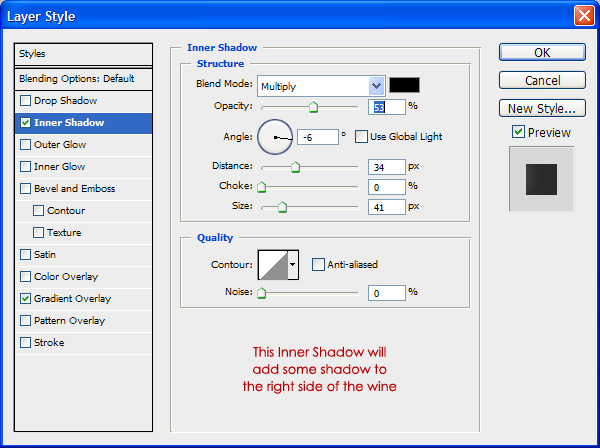
Task: Click the Distance slider handle
Action: click(295, 167)
